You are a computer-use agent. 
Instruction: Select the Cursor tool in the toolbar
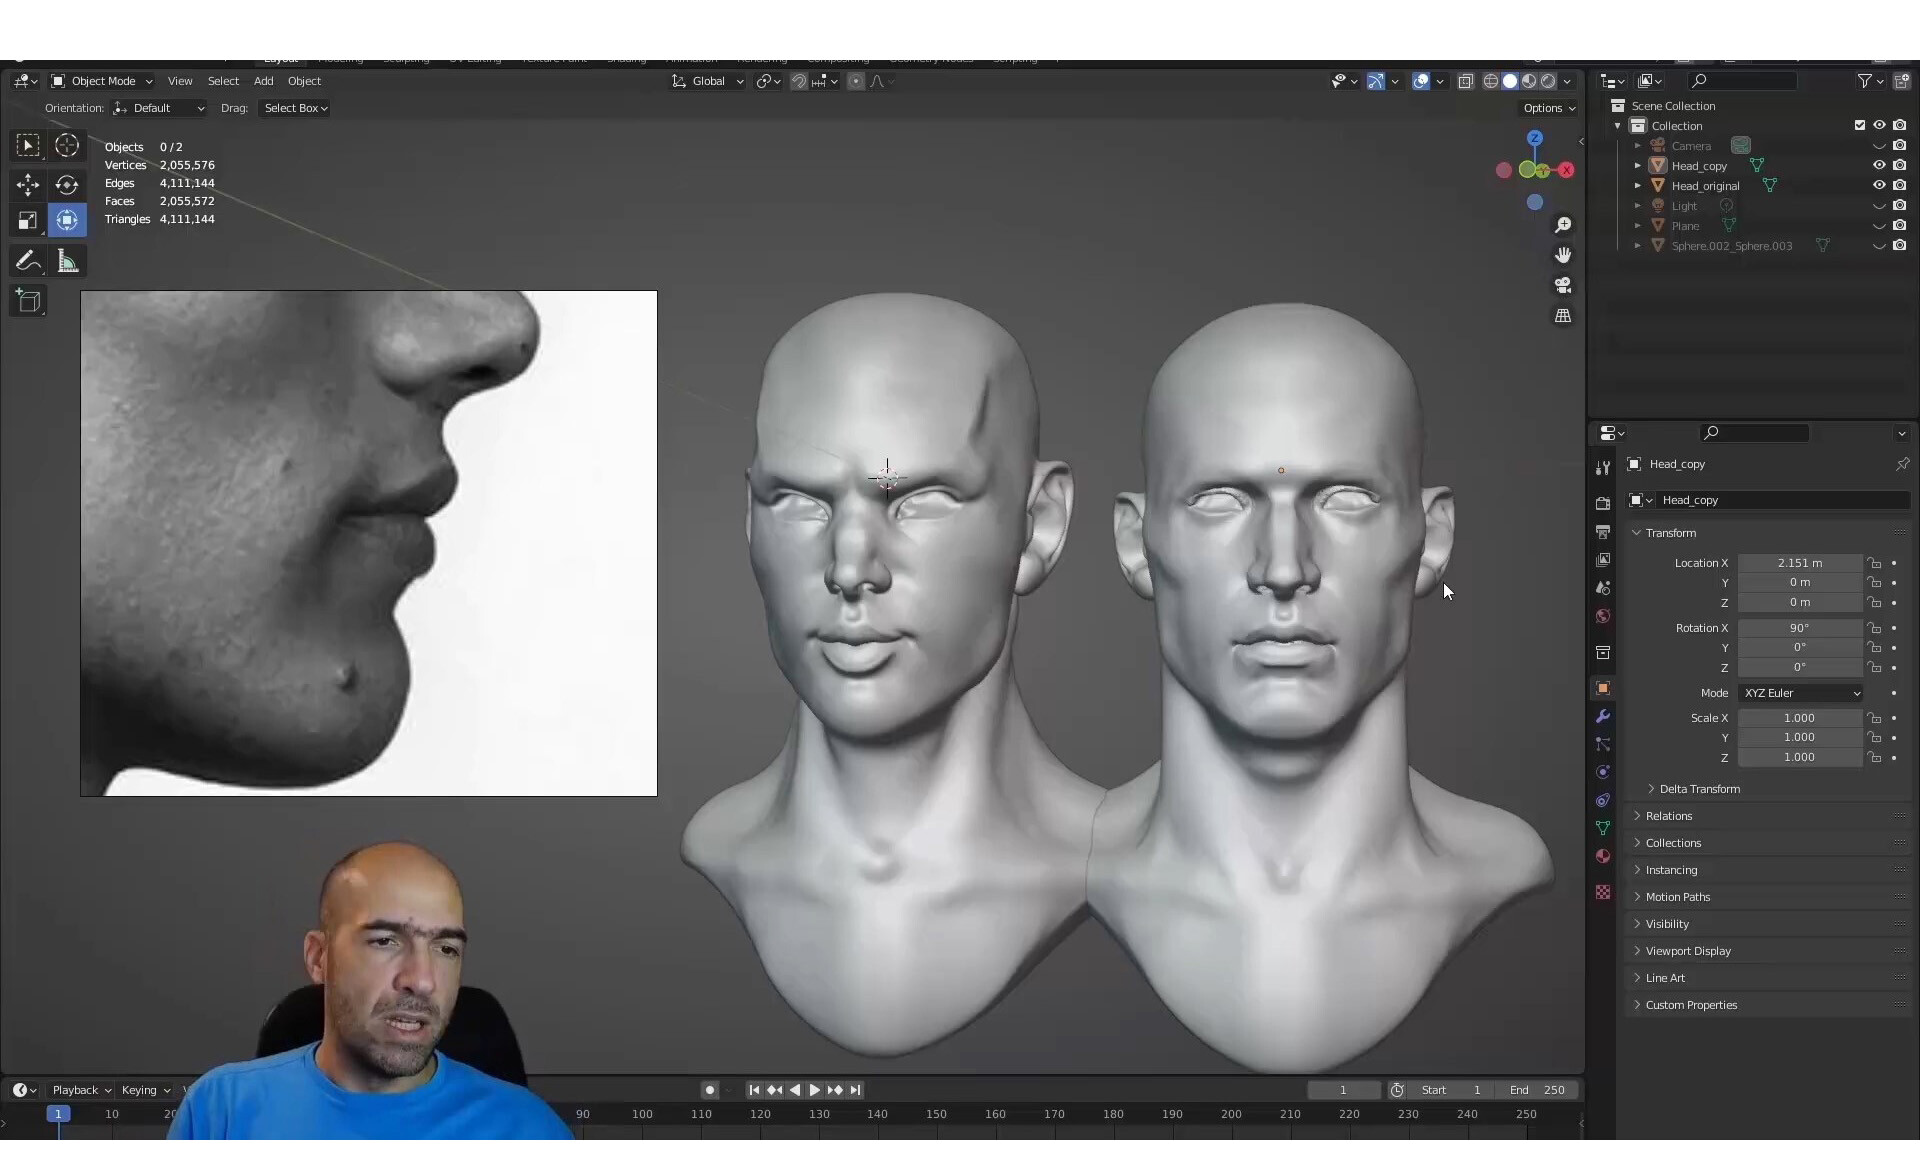click(67, 145)
